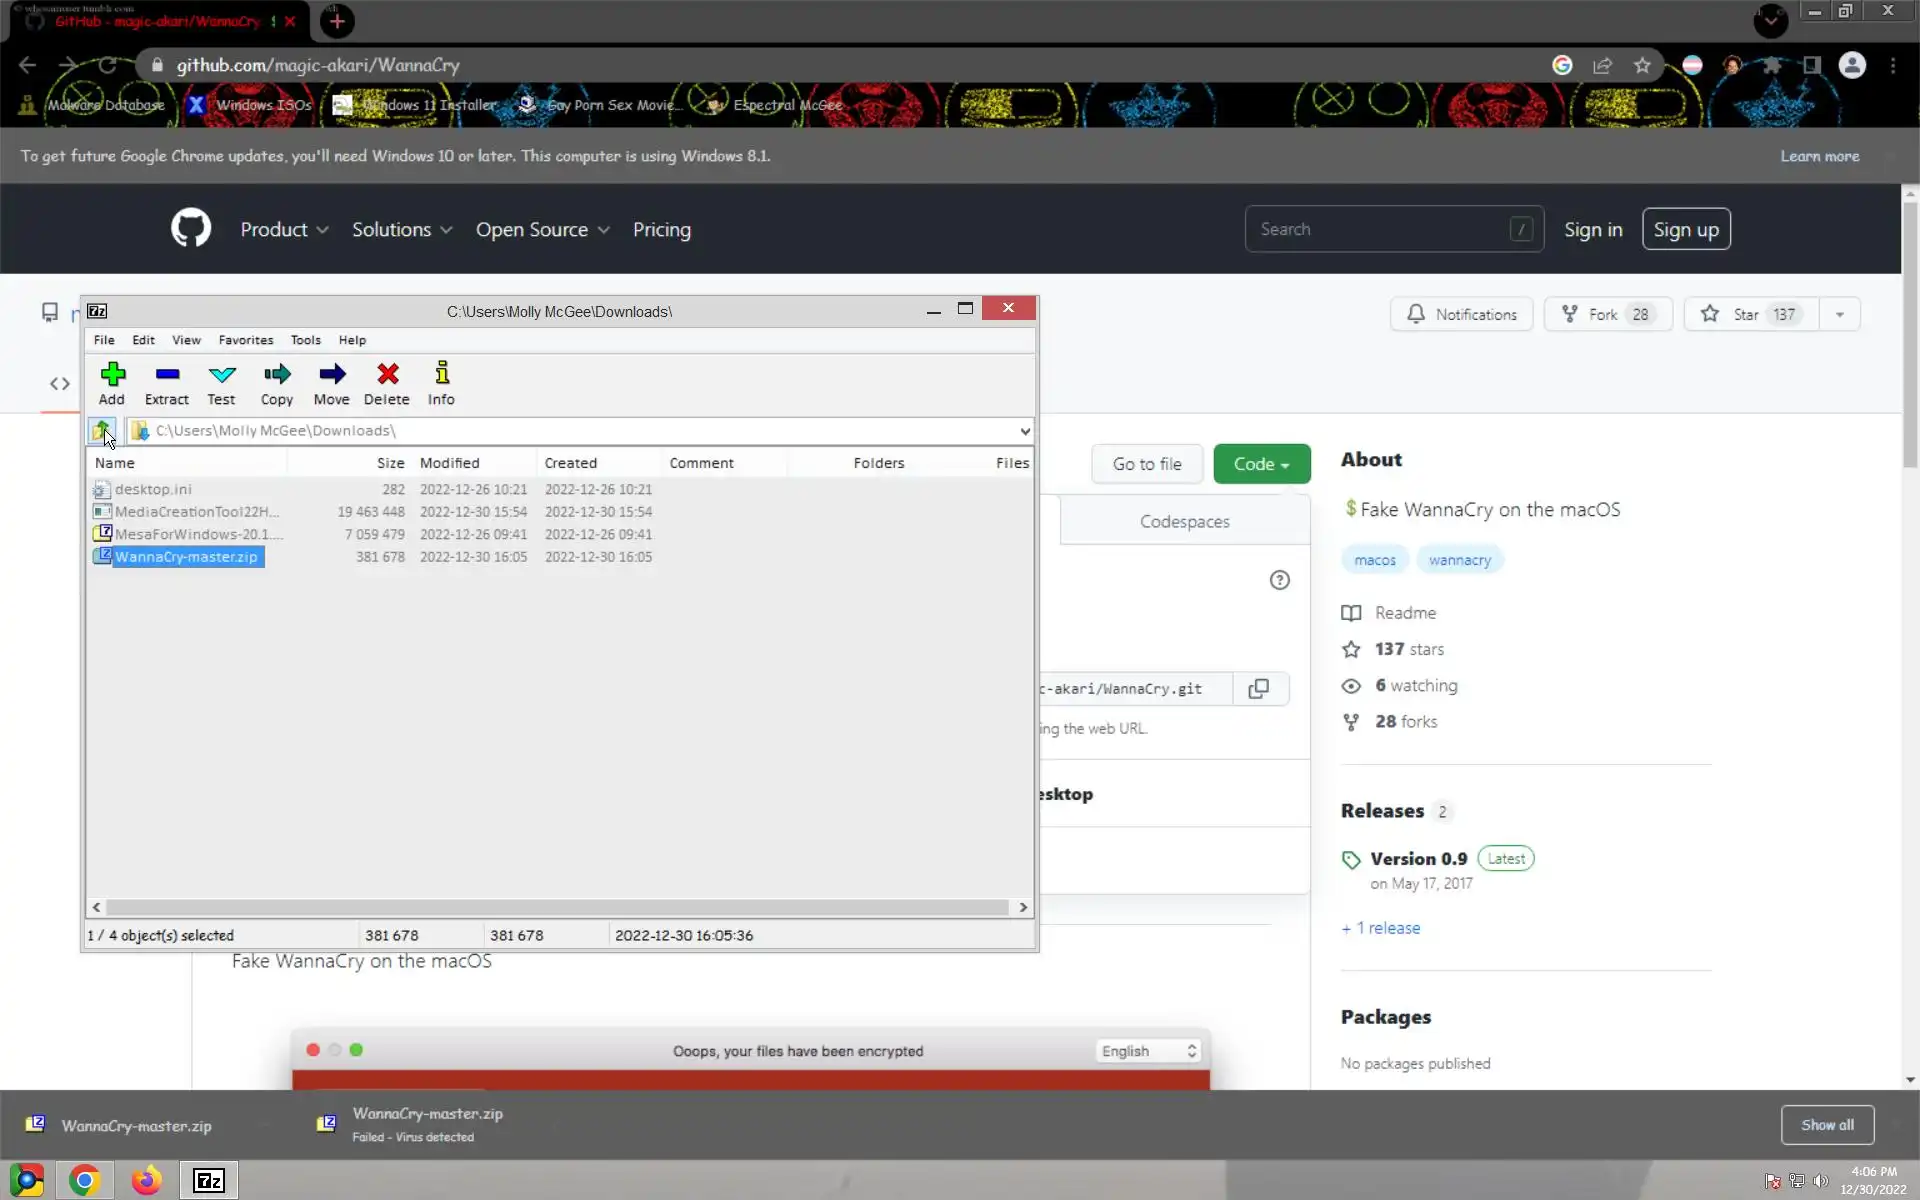This screenshot has width=1920, height=1200.
Task: Click the Extract toolbar icon
Action: point(167,375)
